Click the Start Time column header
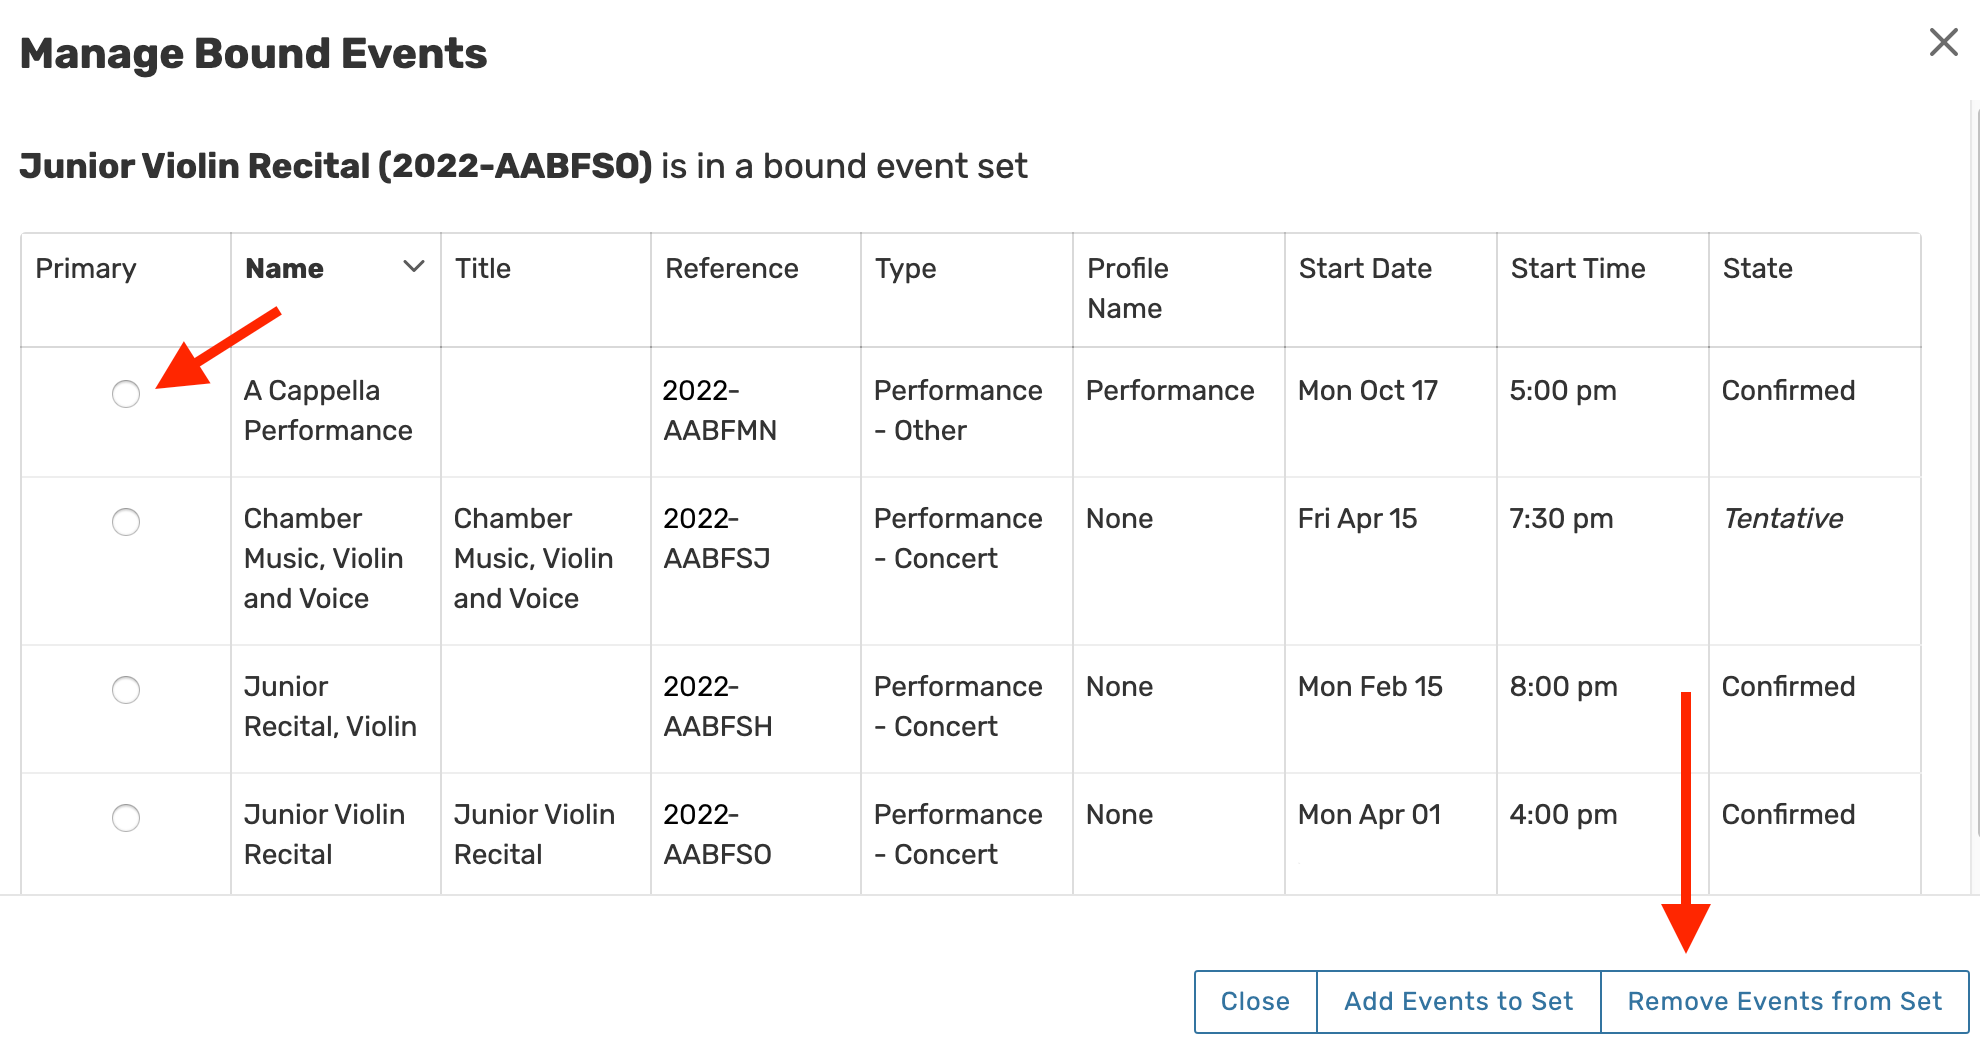 pos(1577,269)
